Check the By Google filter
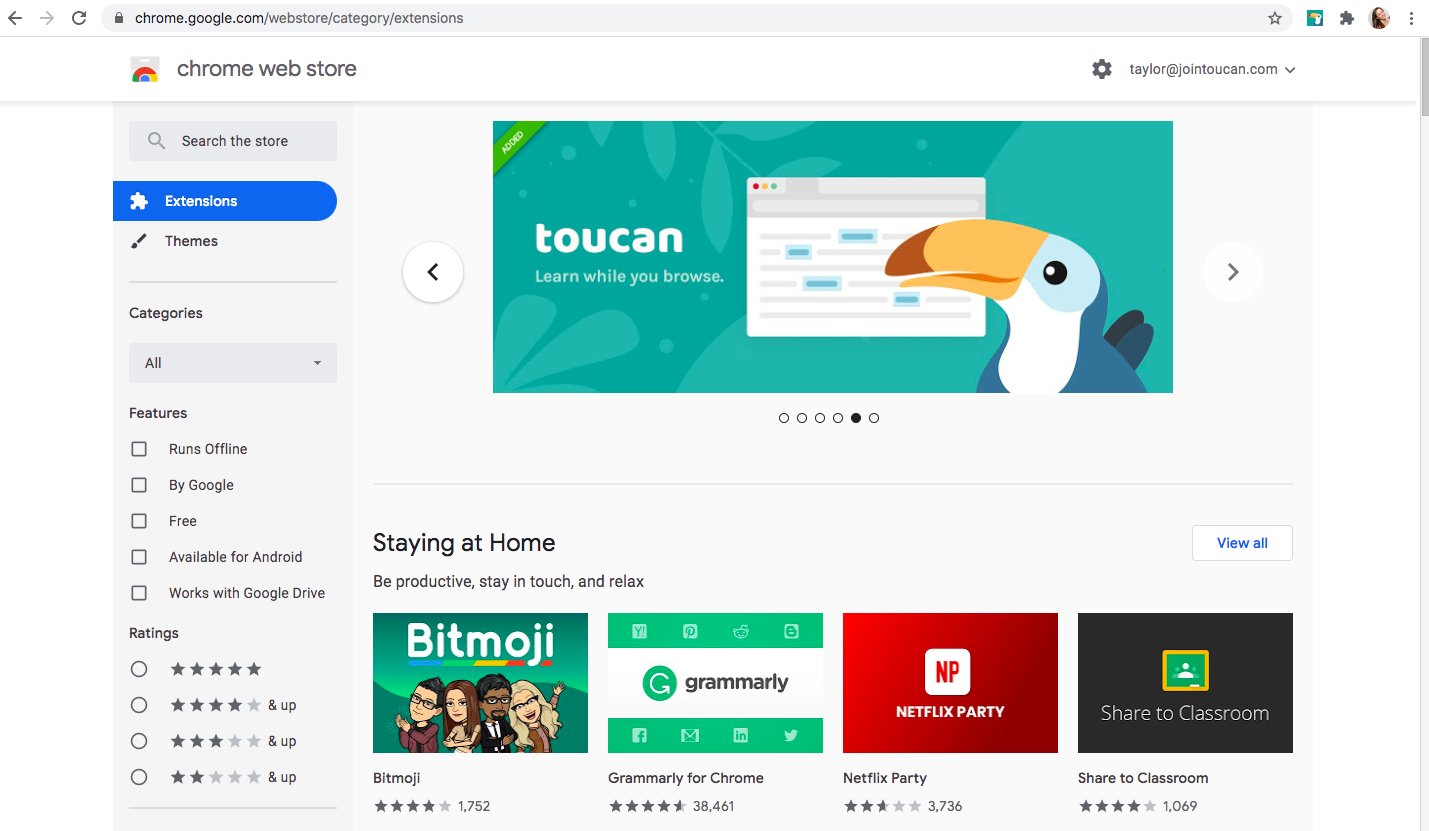The height and width of the screenshot is (831, 1429). (x=139, y=485)
